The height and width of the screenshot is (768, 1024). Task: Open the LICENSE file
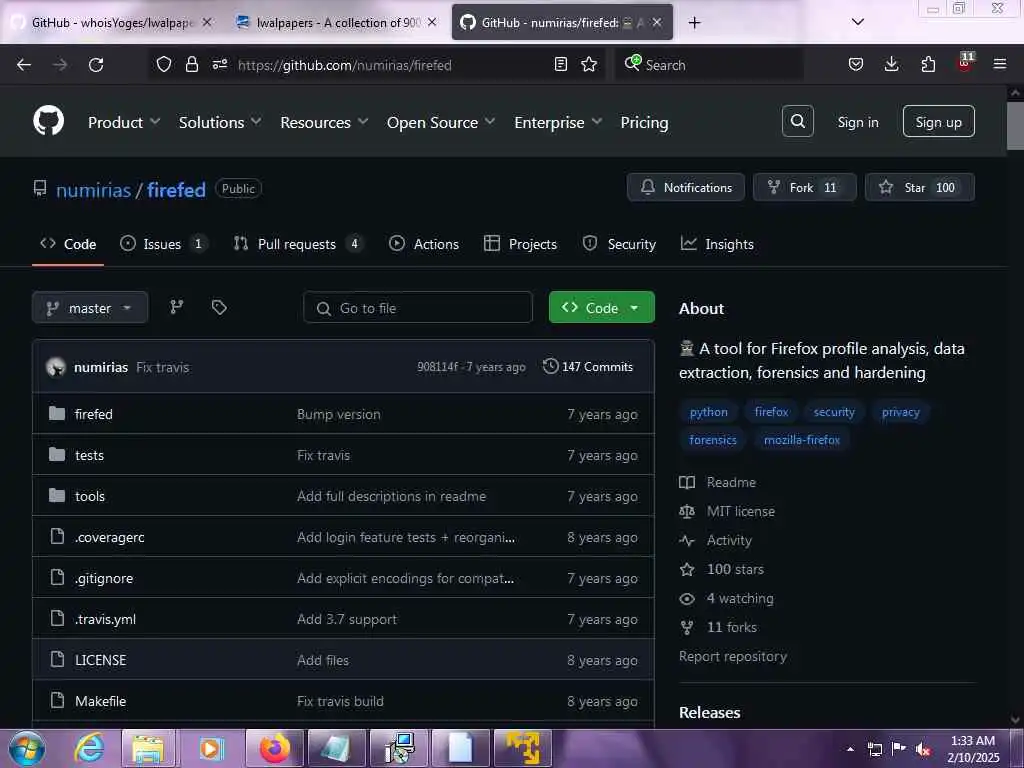tap(101, 660)
